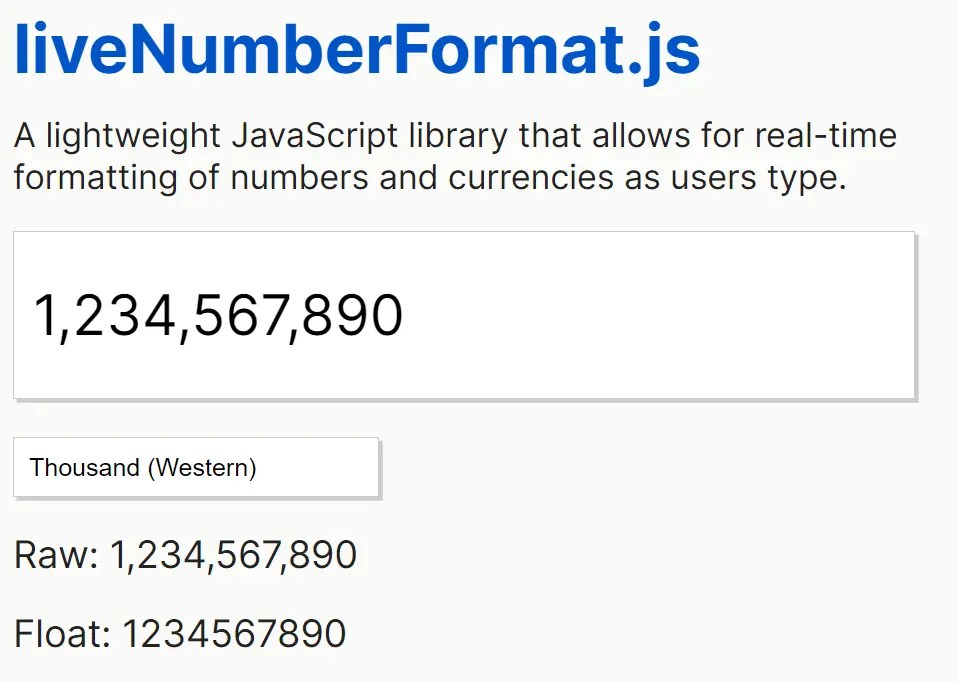Focus the large number entry box

pos(464,314)
